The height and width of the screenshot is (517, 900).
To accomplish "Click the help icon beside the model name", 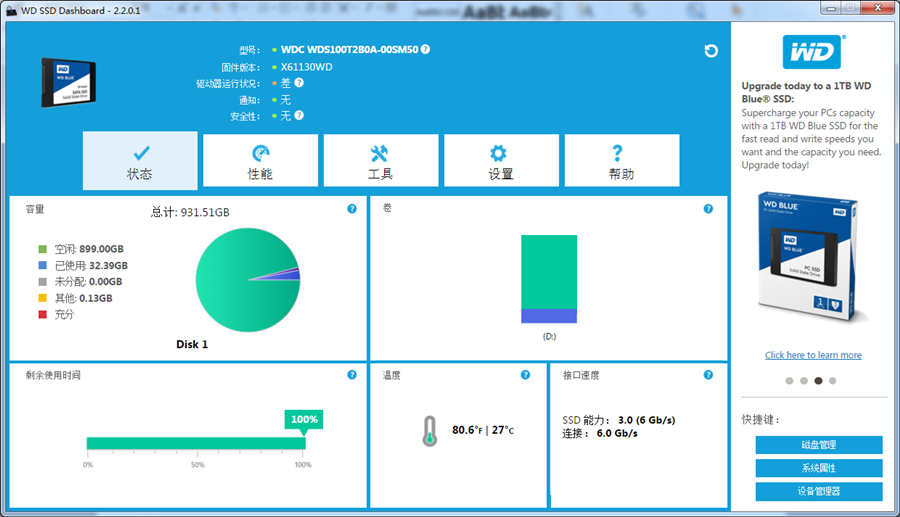I will (x=426, y=49).
